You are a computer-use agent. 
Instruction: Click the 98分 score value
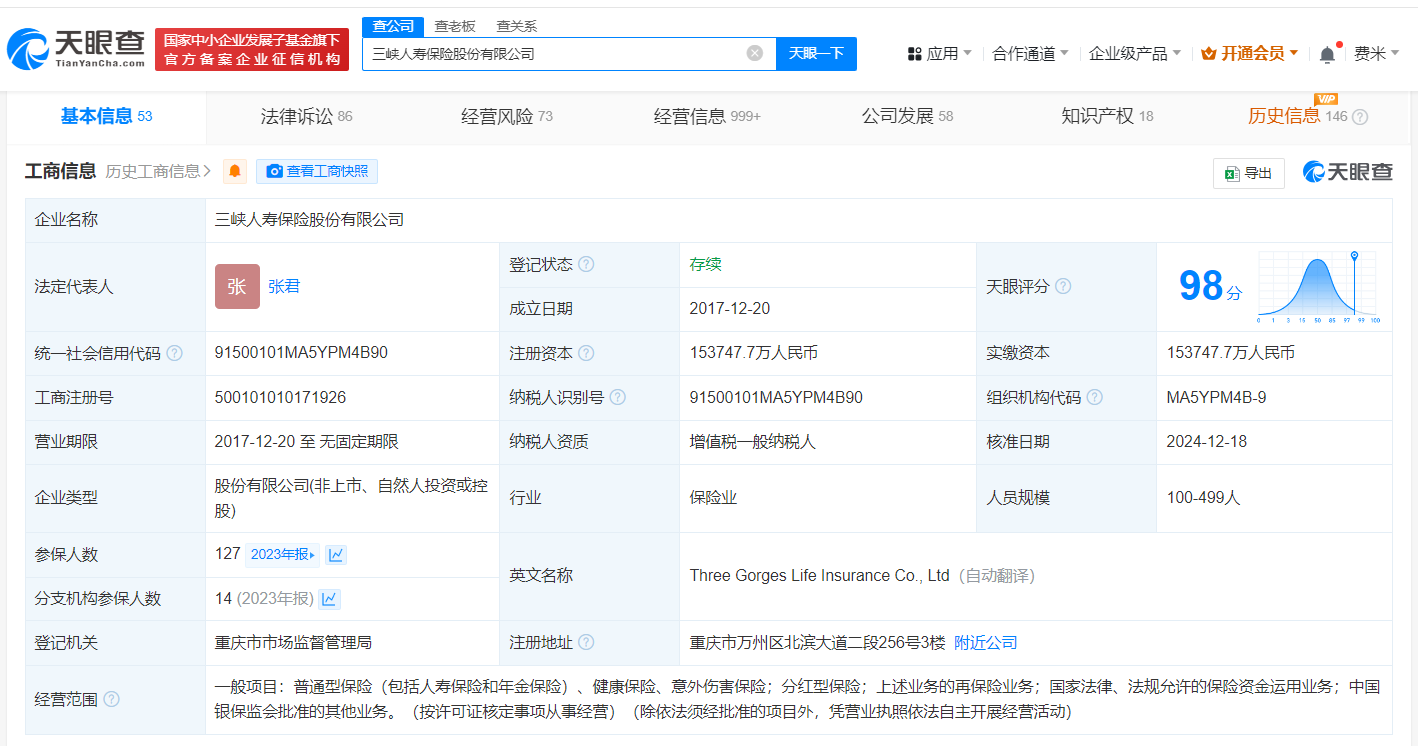pyautogui.click(x=1211, y=287)
